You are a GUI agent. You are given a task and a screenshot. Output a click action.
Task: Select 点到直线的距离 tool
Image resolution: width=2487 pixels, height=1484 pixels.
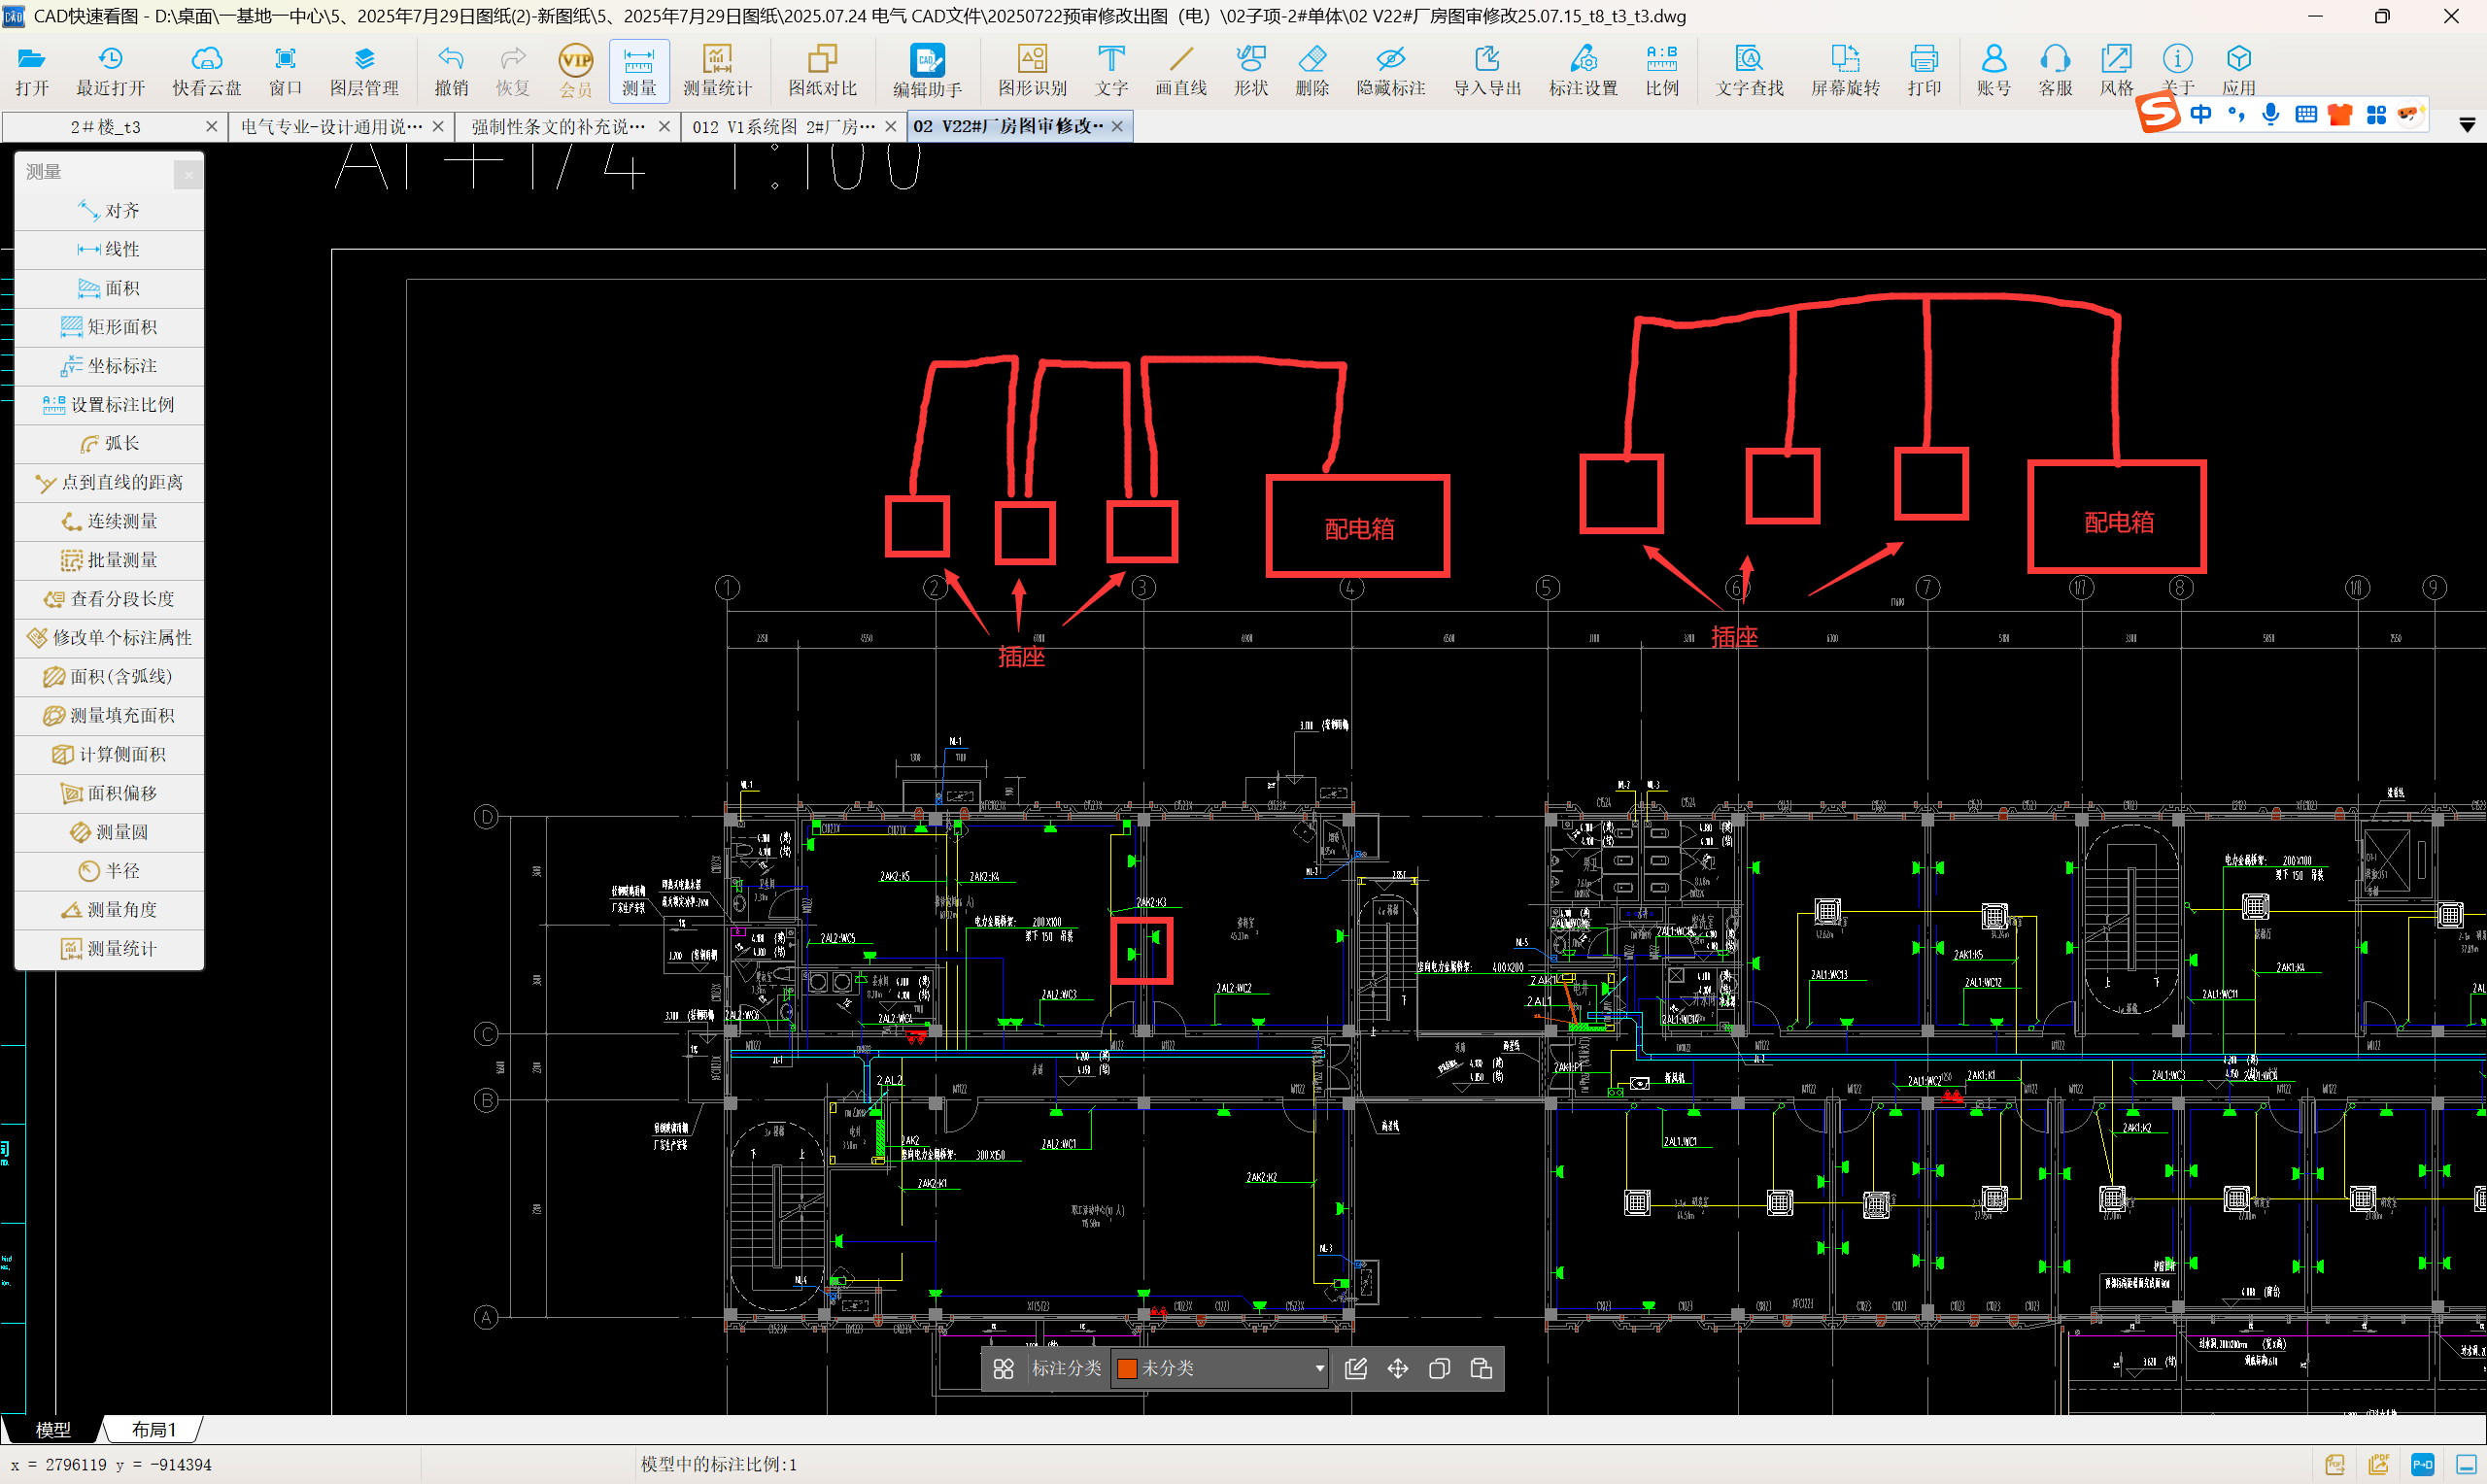click(109, 483)
